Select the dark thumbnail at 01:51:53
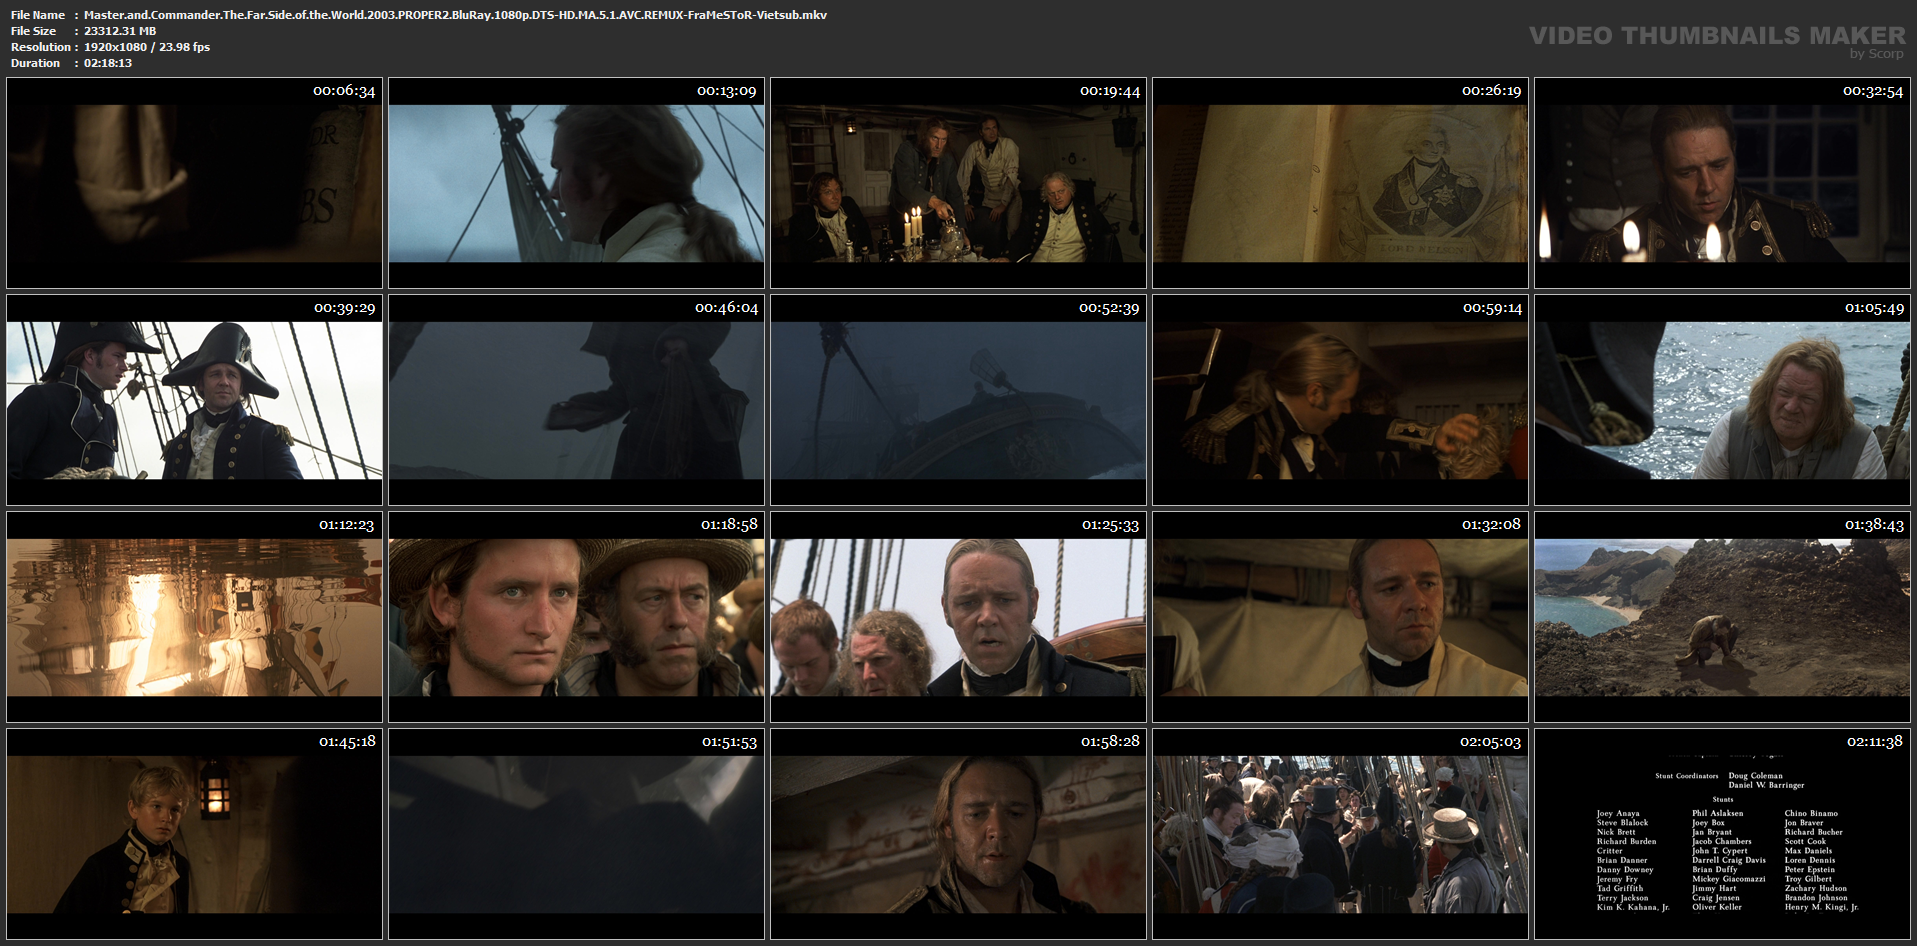Viewport: 1917px width, 946px height. click(x=576, y=834)
